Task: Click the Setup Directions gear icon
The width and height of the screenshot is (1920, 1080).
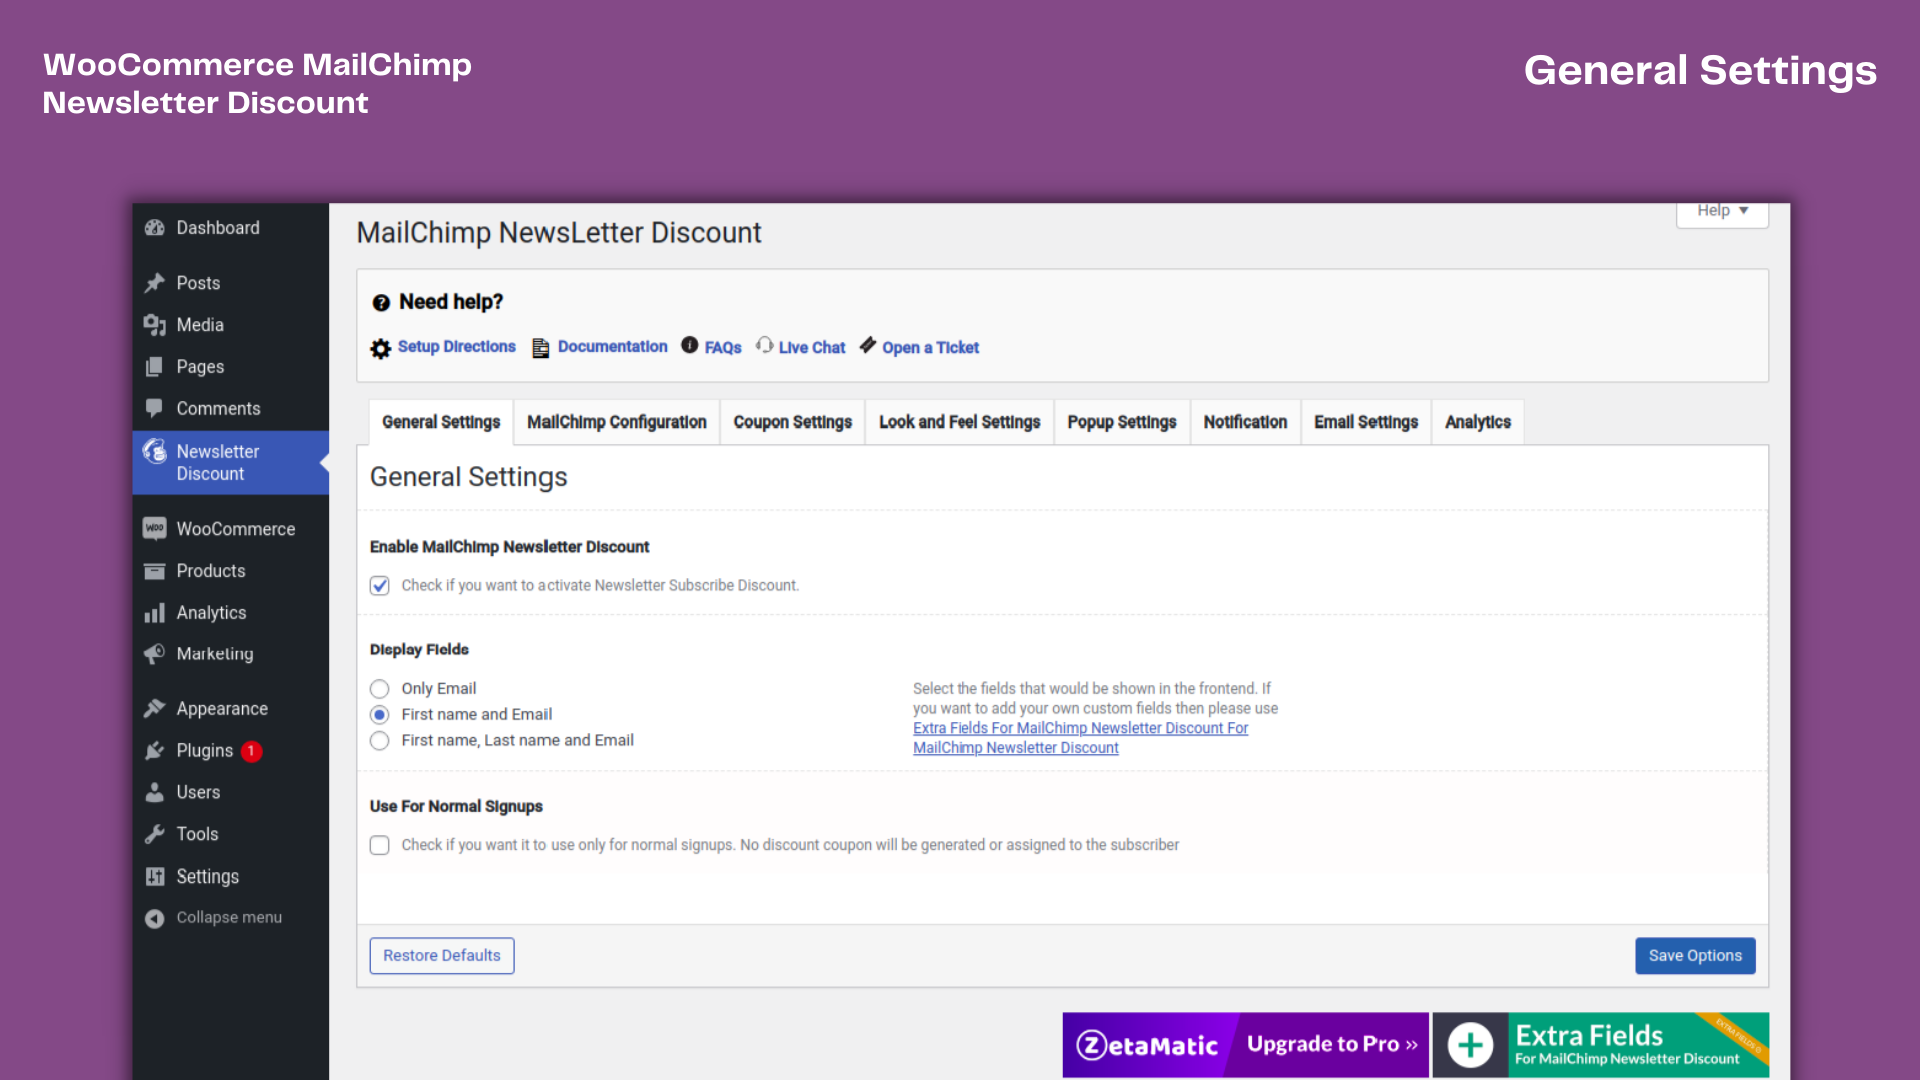Action: pyautogui.click(x=381, y=348)
